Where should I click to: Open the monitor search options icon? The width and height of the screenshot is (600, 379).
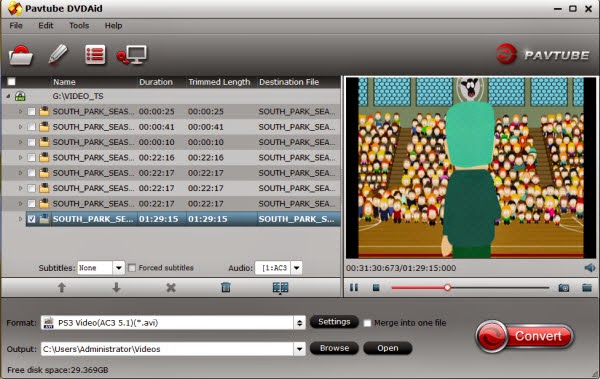[132, 55]
